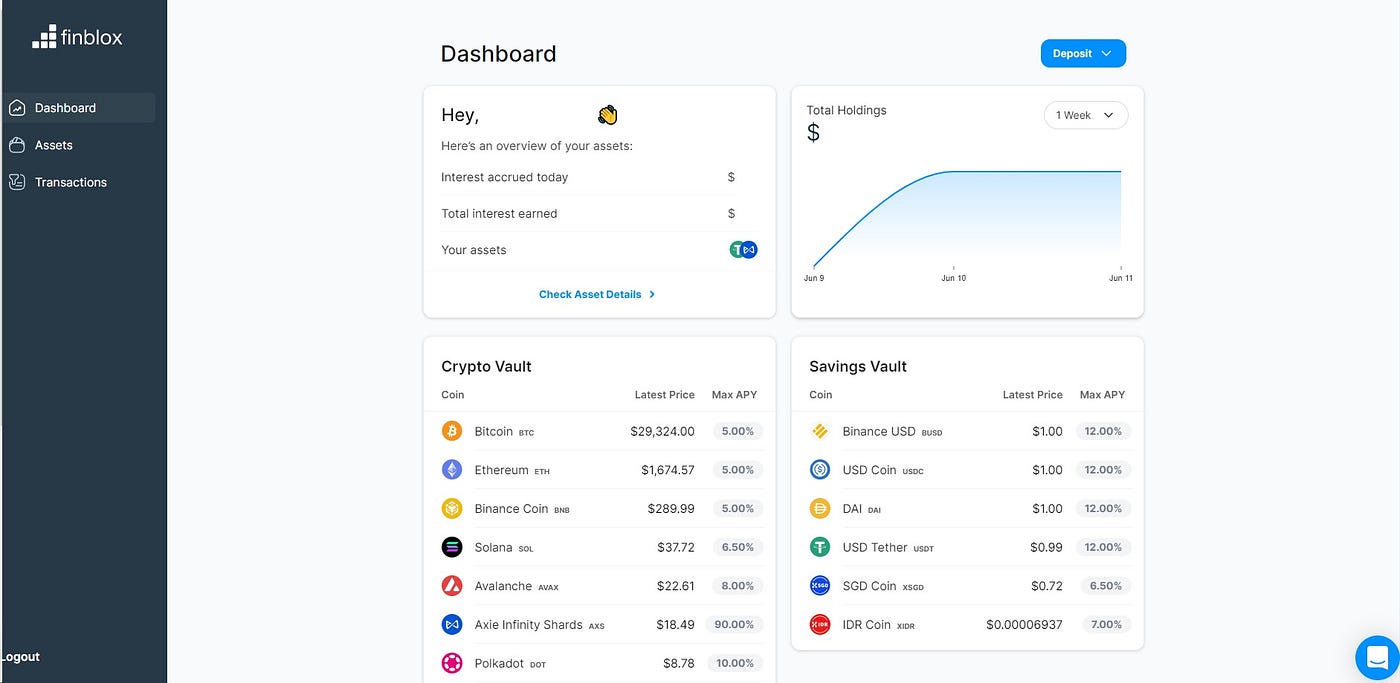Click the Axie Infinity Shards row icon
Image resolution: width=1400 pixels, height=683 pixels.
[452, 624]
